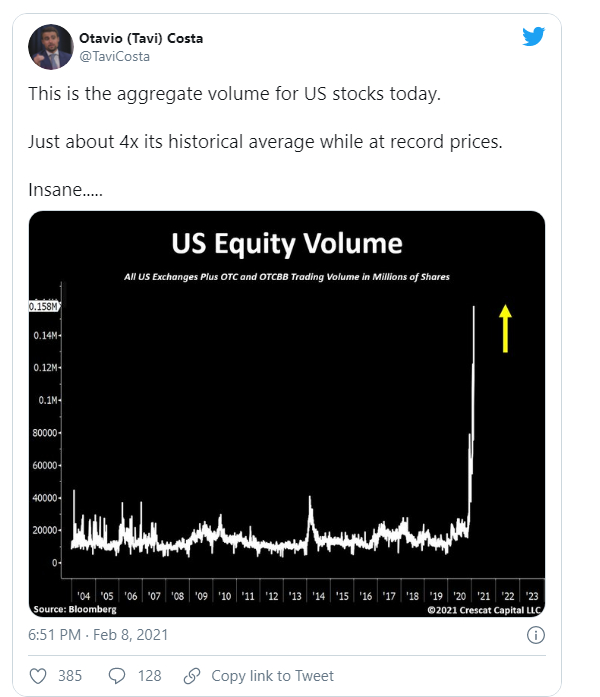Open Tavi Costa's profile avatar
The width and height of the screenshot is (600, 697).
(51, 47)
